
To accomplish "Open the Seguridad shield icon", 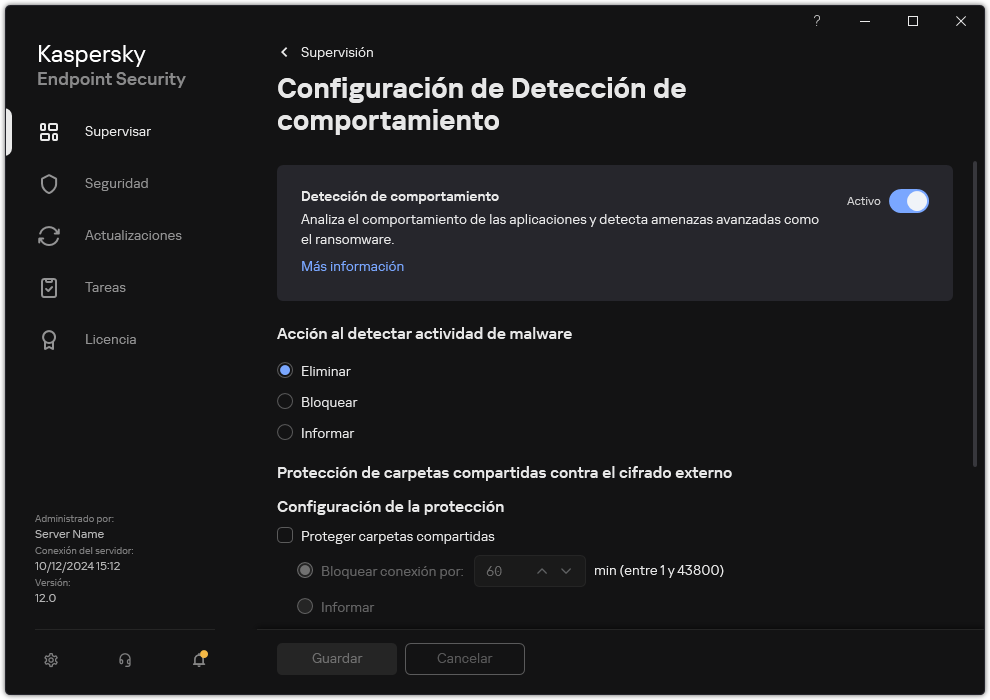I will [49, 183].
